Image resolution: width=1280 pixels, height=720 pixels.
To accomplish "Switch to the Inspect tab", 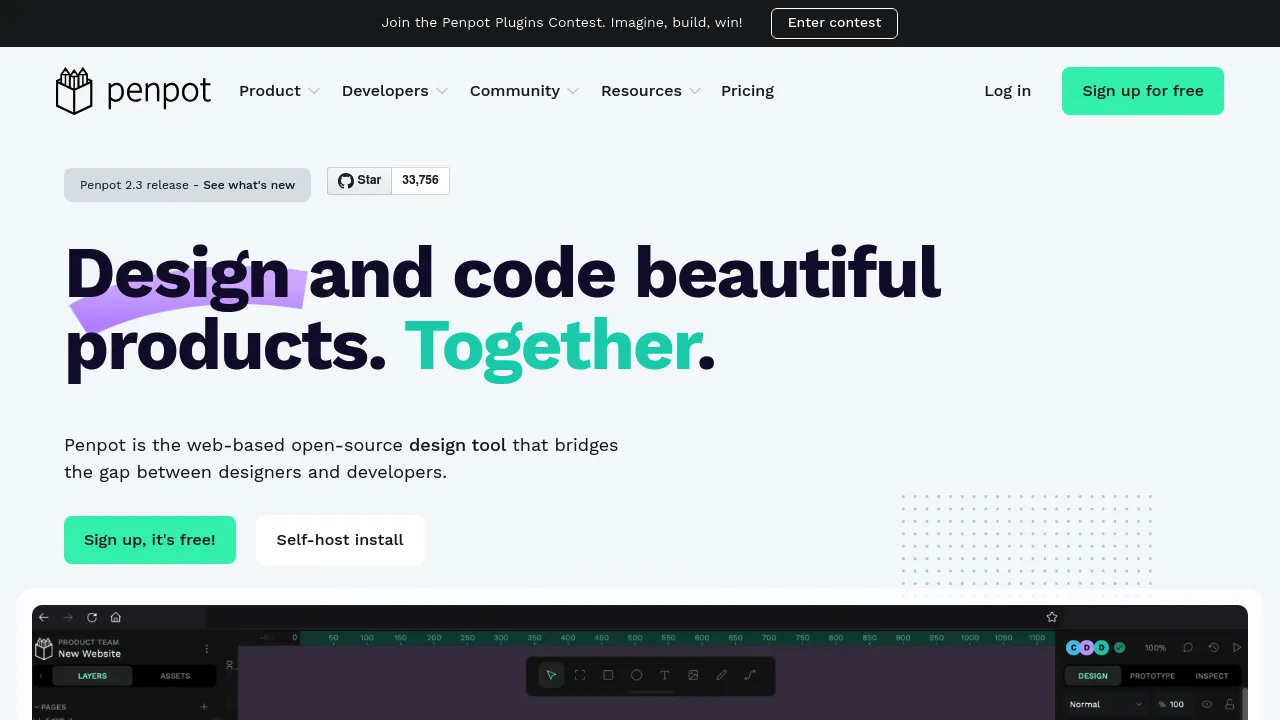I will coord(1211,676).
